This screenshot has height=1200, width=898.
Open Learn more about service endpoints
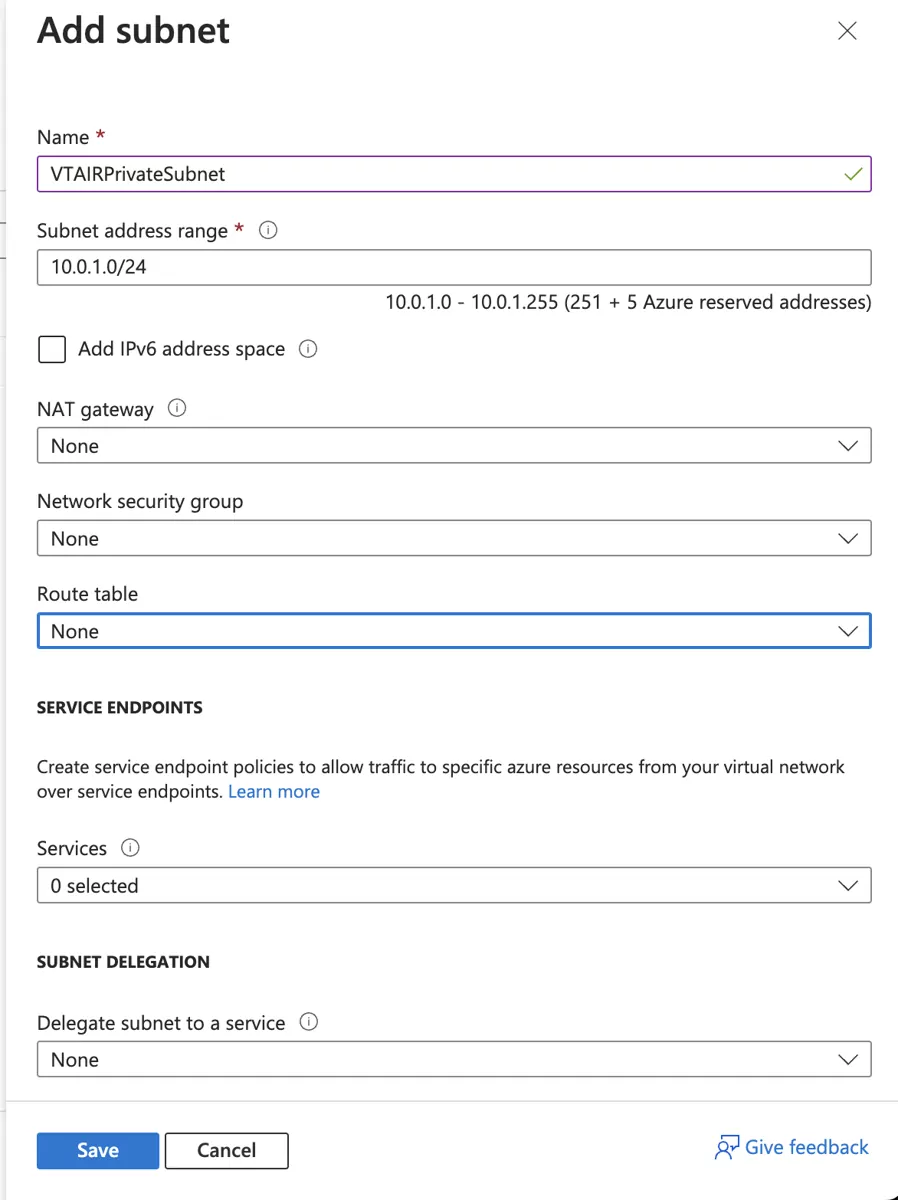(x=274, y=791)
